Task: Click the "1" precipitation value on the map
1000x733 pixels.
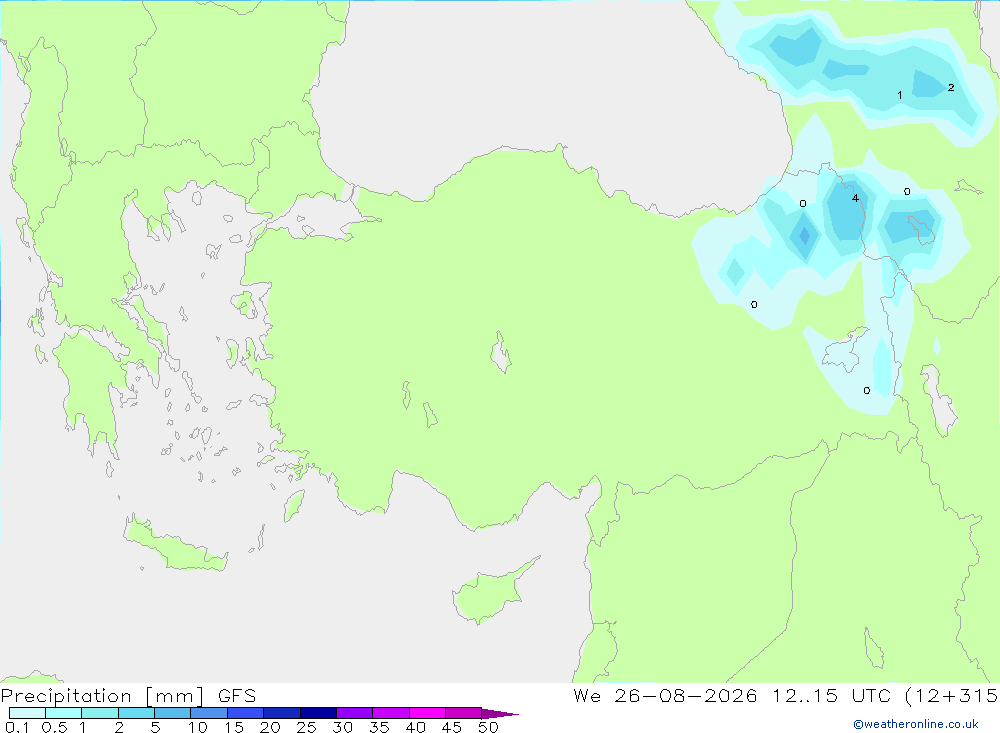Action: pos(900,95)
